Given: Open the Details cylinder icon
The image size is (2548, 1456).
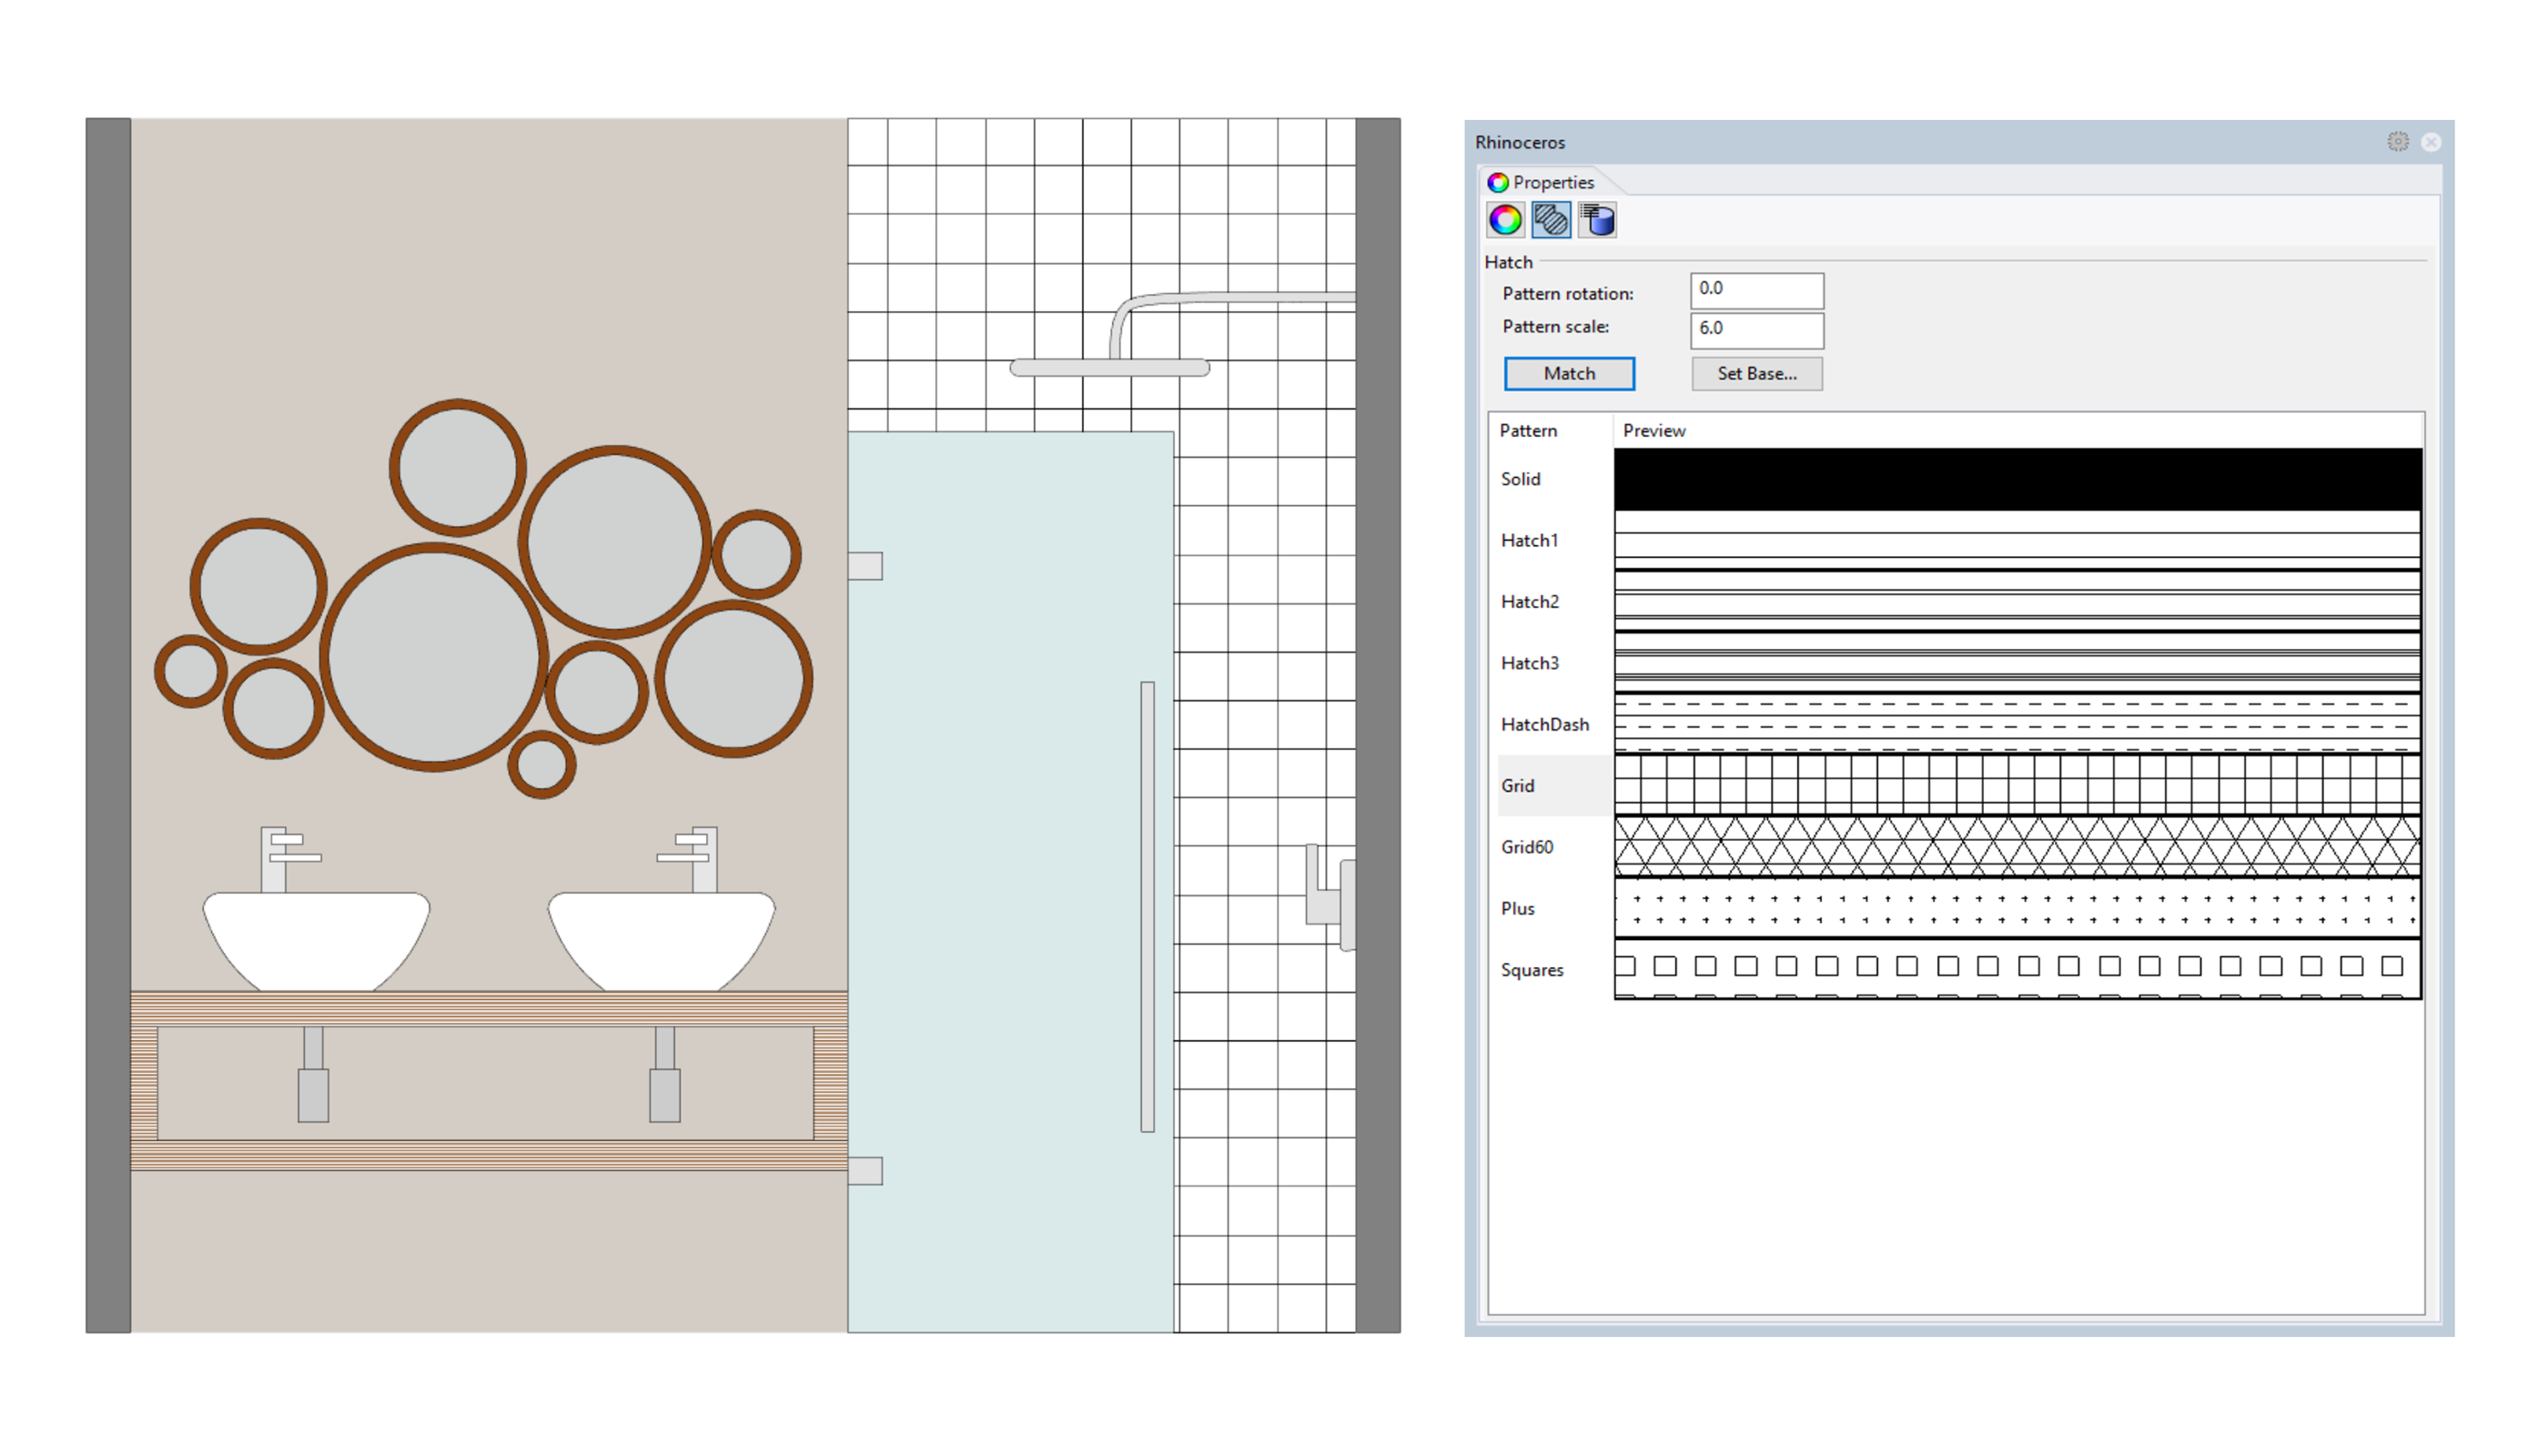Looking at the screenshot, I should pos(1597,220).
